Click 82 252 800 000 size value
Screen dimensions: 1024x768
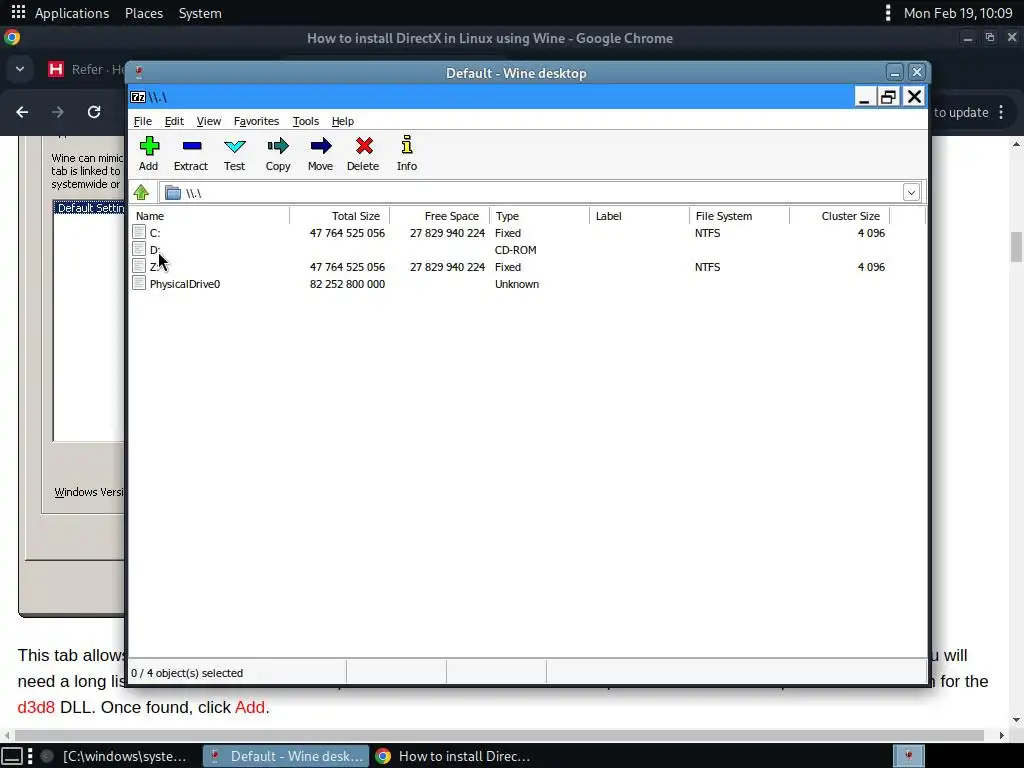point(347,284)
